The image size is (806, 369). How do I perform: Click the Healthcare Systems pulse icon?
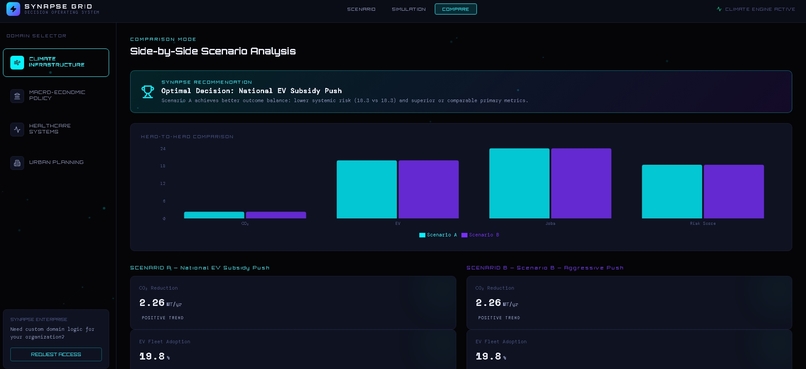17,130
